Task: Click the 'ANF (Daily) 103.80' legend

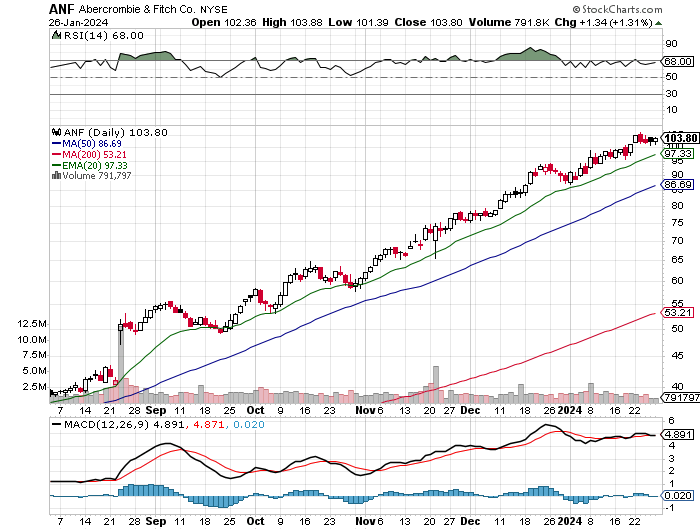Action: coord(116,132)
